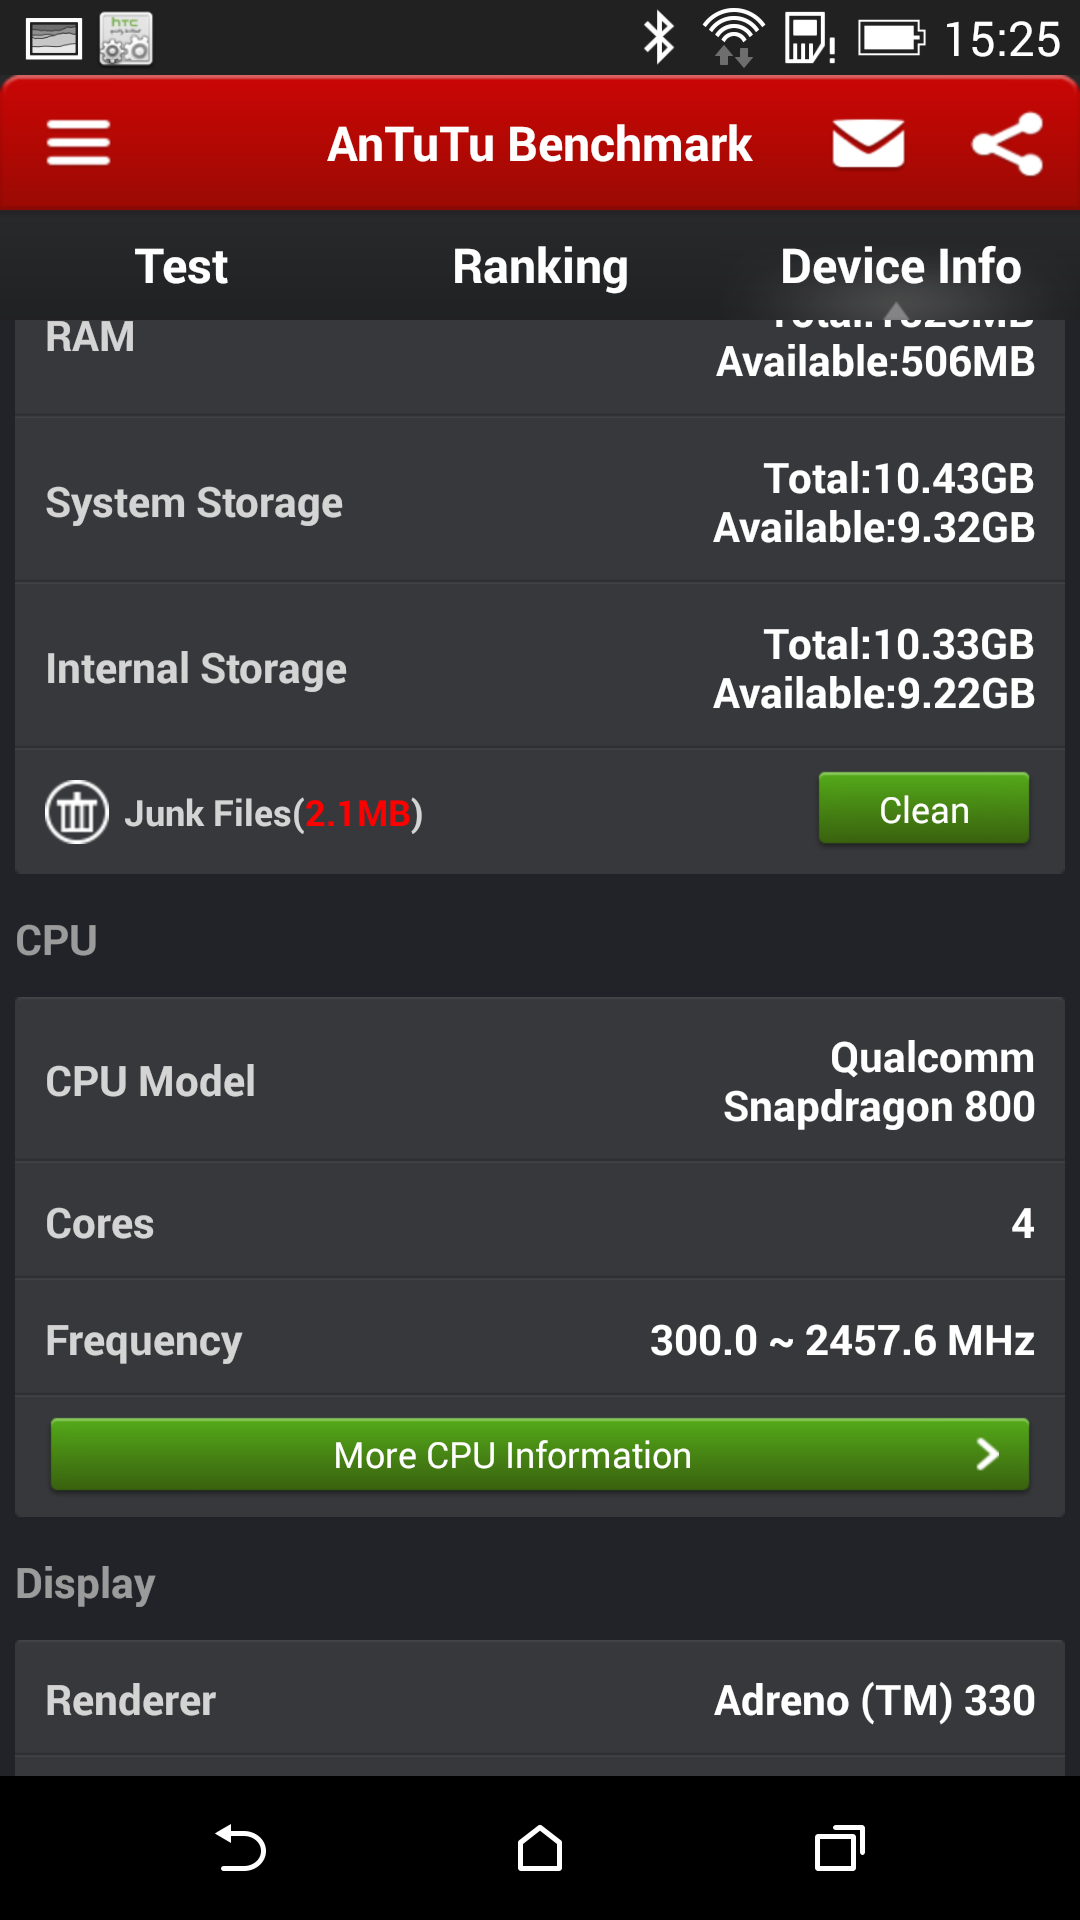
Task: Select the Device Info tab
Action: click(x=900, y=266)
